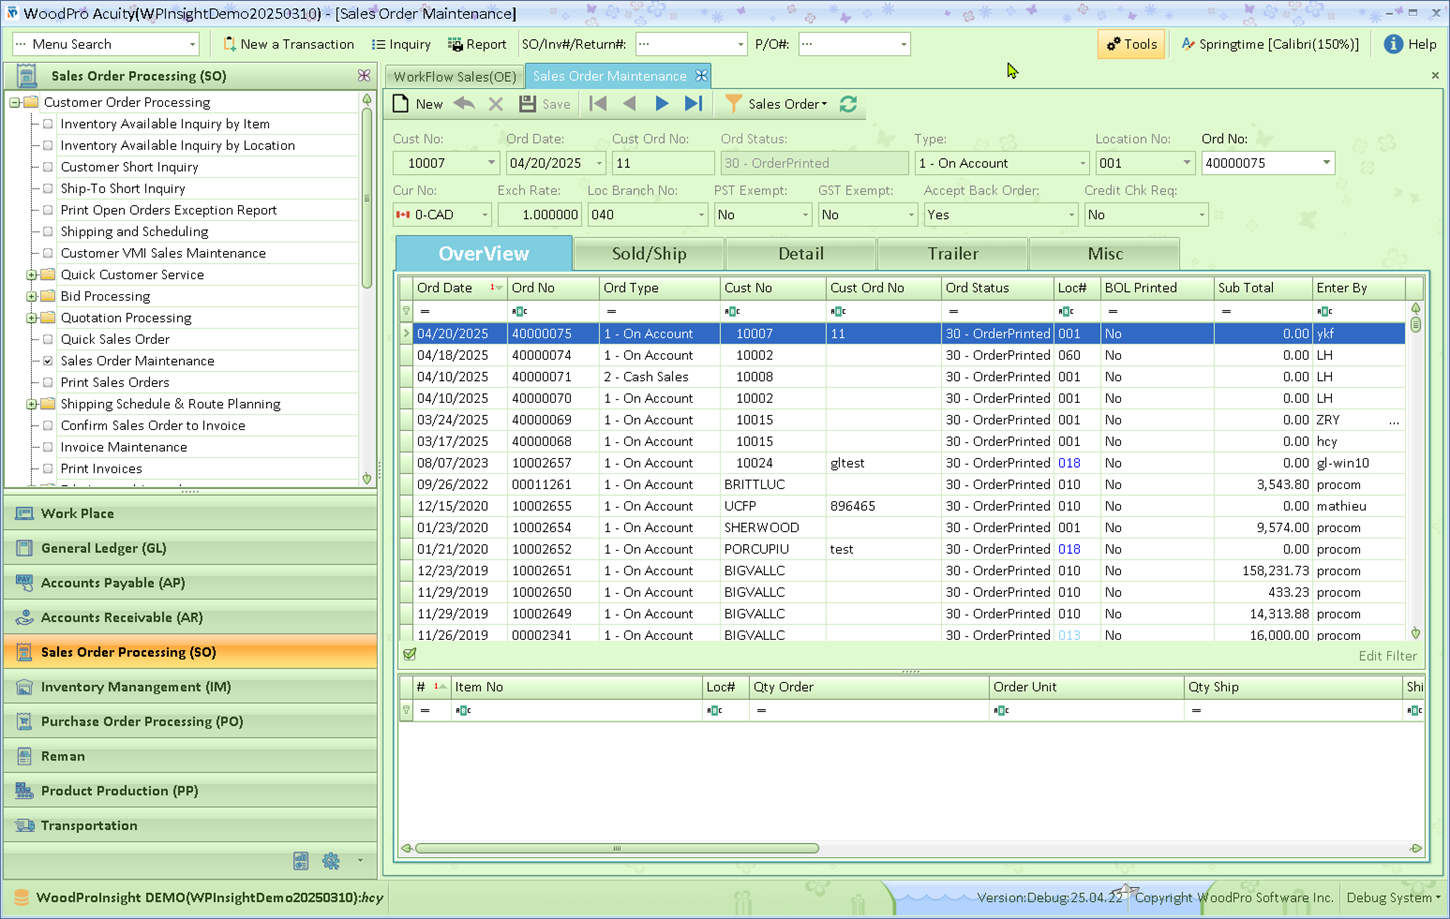1450x919 pixels.
Task: Toggle the Quick Sales Order checkbox
Action: [48, 340]
